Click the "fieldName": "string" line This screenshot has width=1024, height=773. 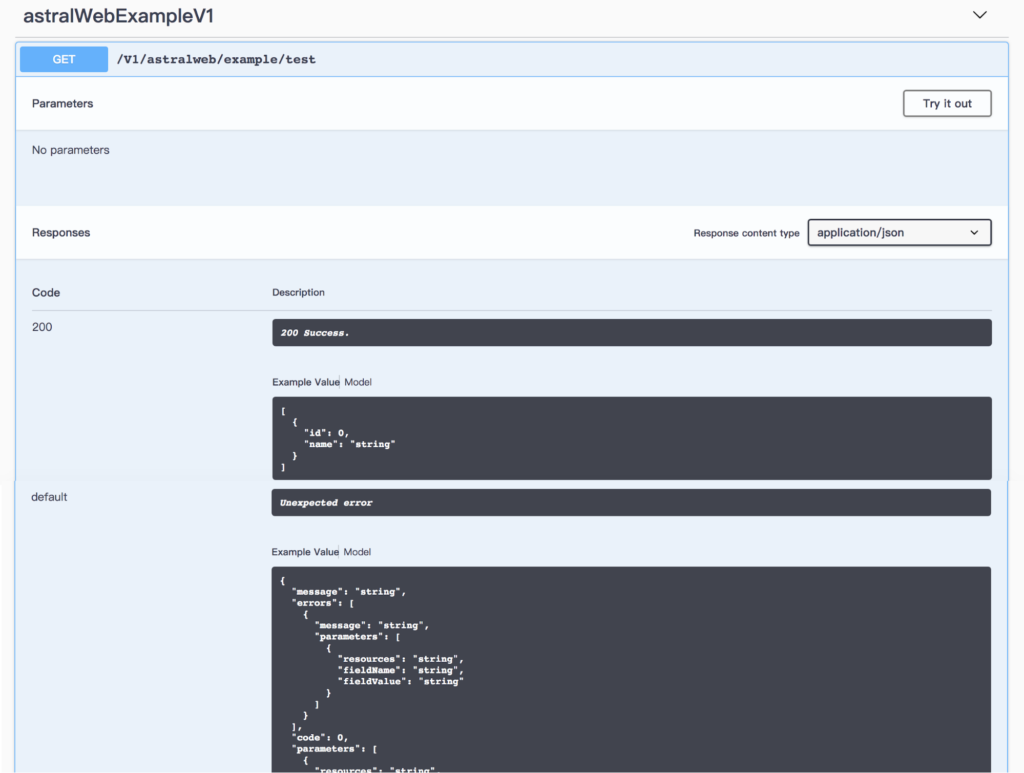point(400,670)
